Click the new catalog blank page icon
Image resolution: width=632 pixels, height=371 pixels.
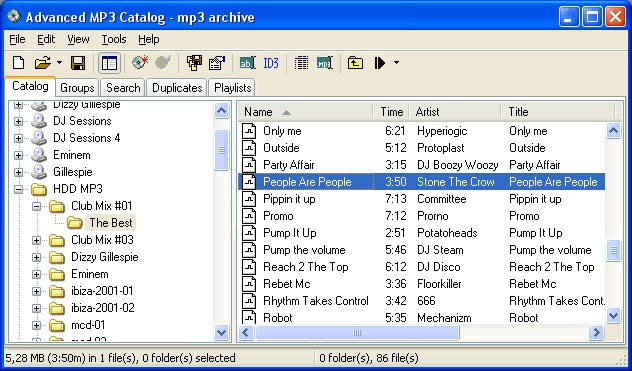pyautogui.click(x=19, y=63)
